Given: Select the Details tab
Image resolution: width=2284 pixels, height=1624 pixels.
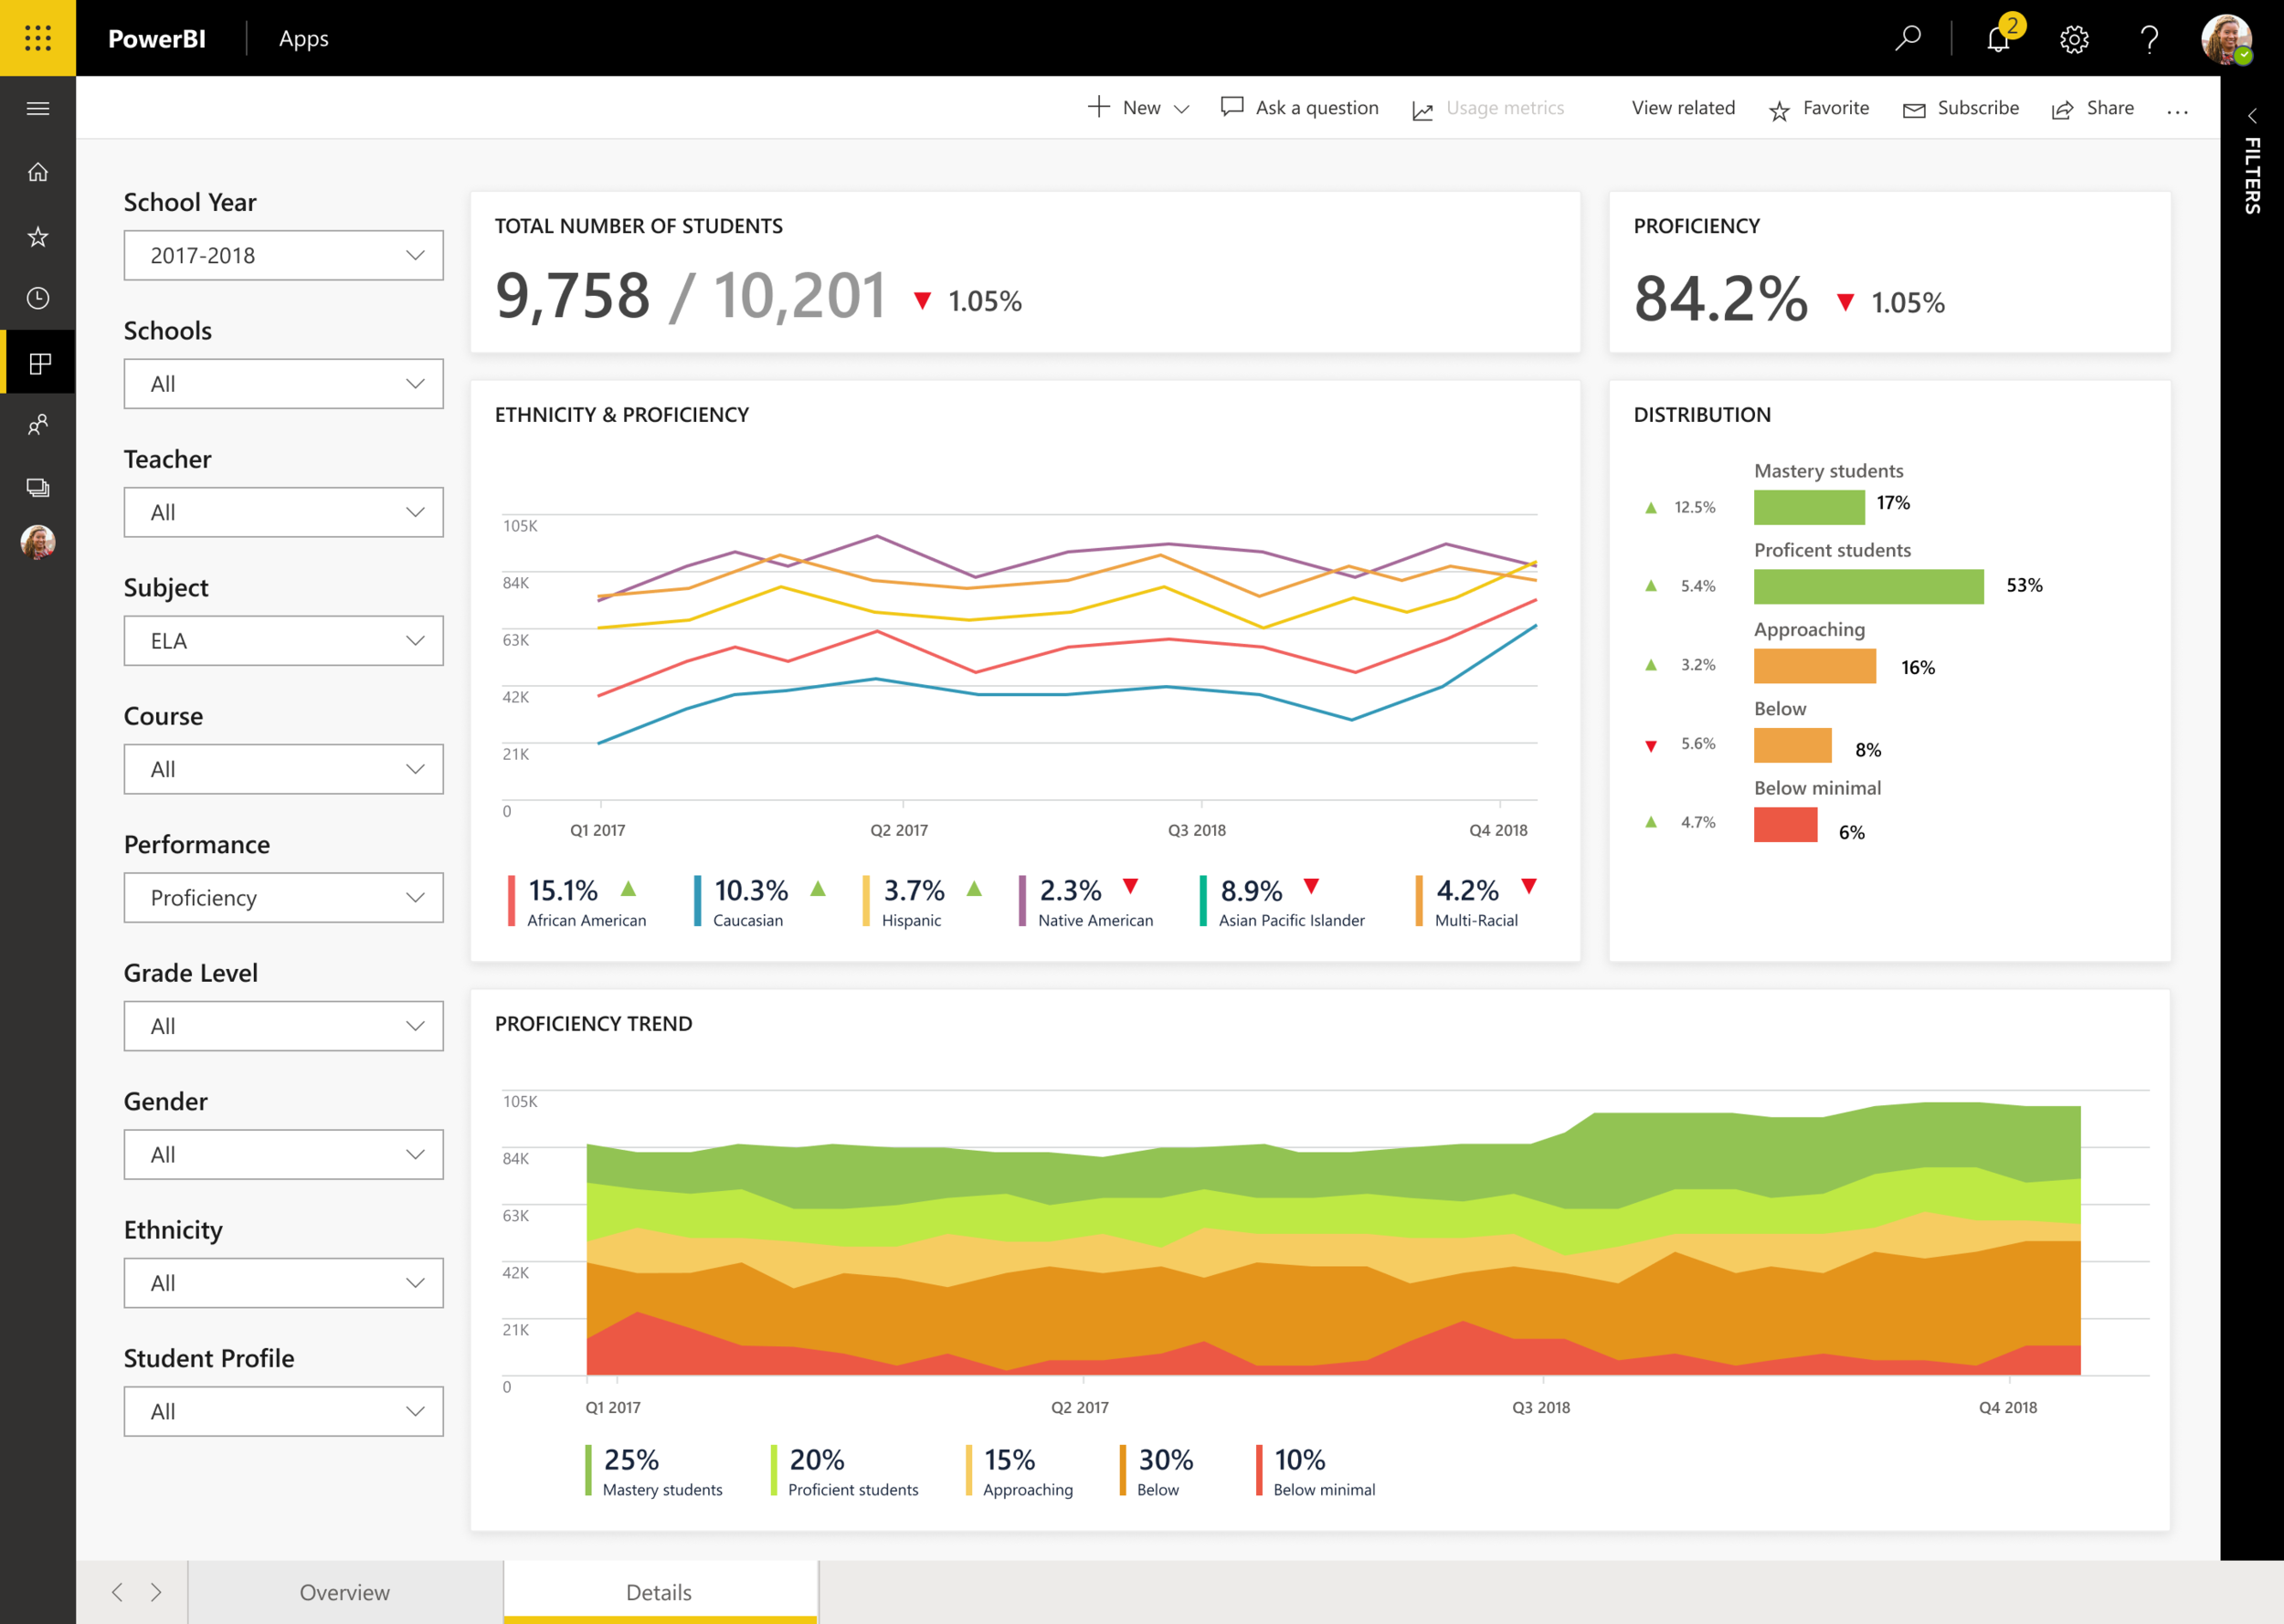Looking at the screenshot, I should tap(659, 1591).
